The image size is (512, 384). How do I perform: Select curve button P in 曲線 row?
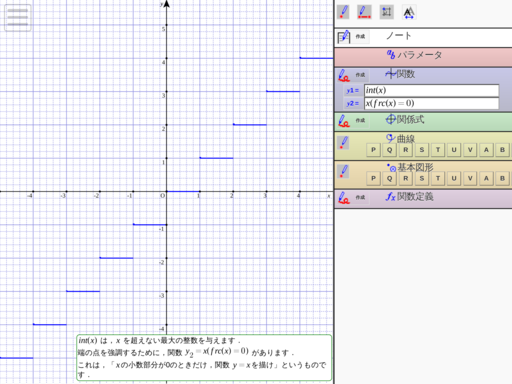point(373,150)
